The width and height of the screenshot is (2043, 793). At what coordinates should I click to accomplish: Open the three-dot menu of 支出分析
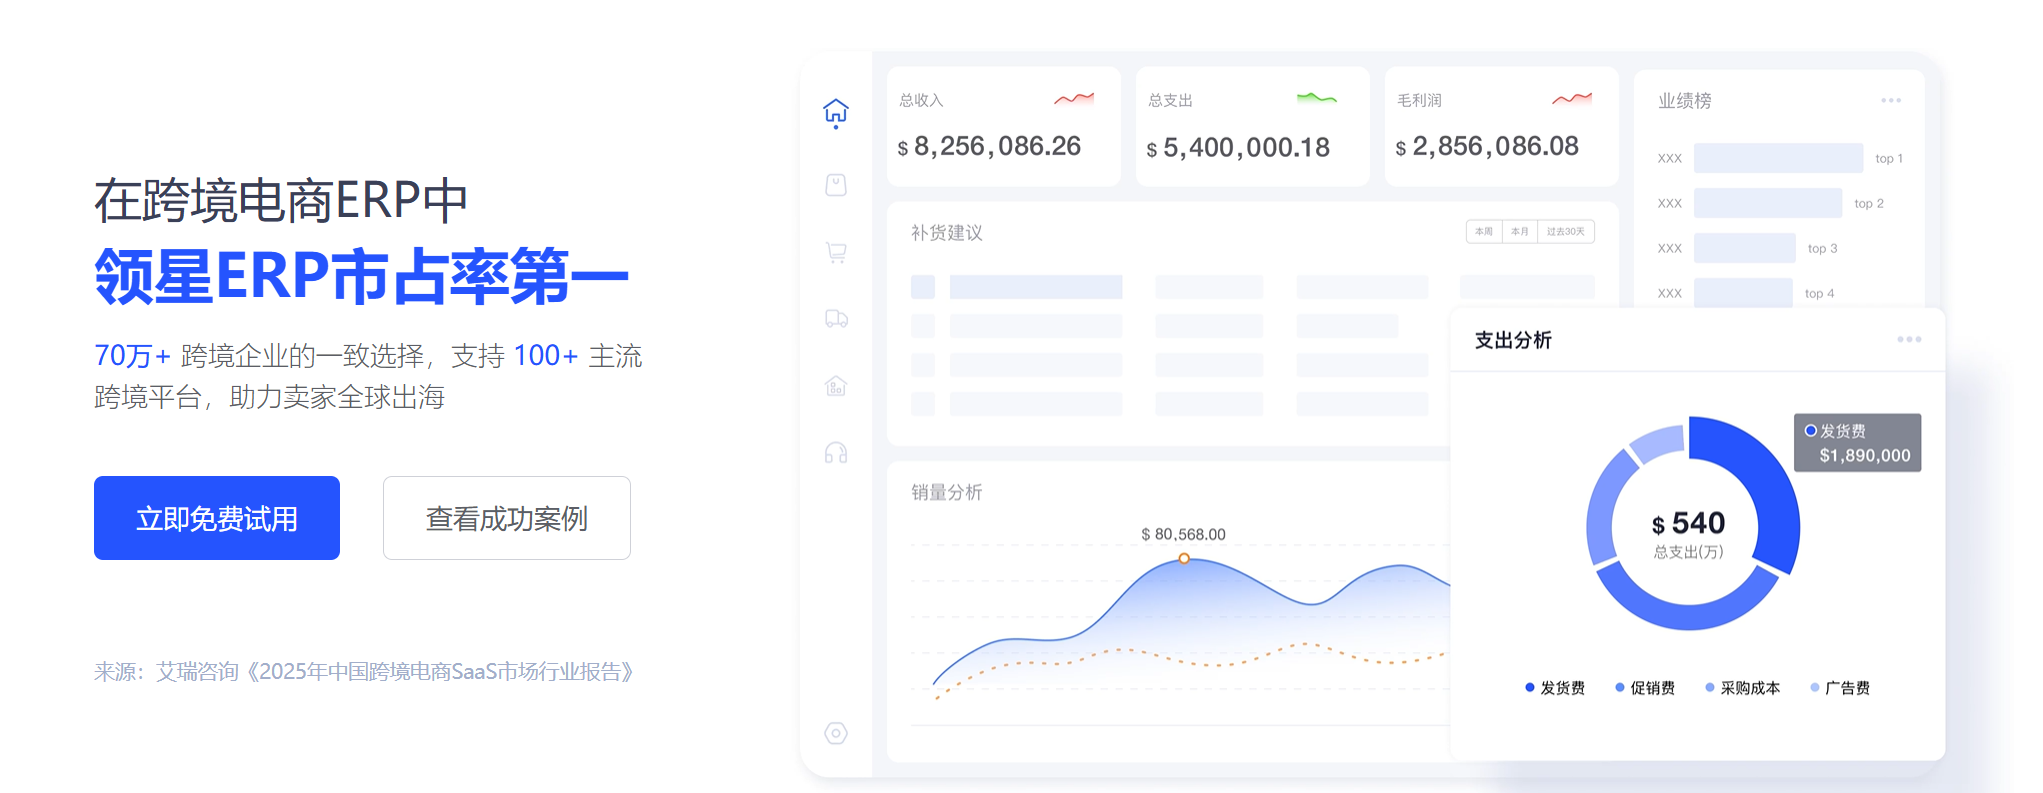1909,339
